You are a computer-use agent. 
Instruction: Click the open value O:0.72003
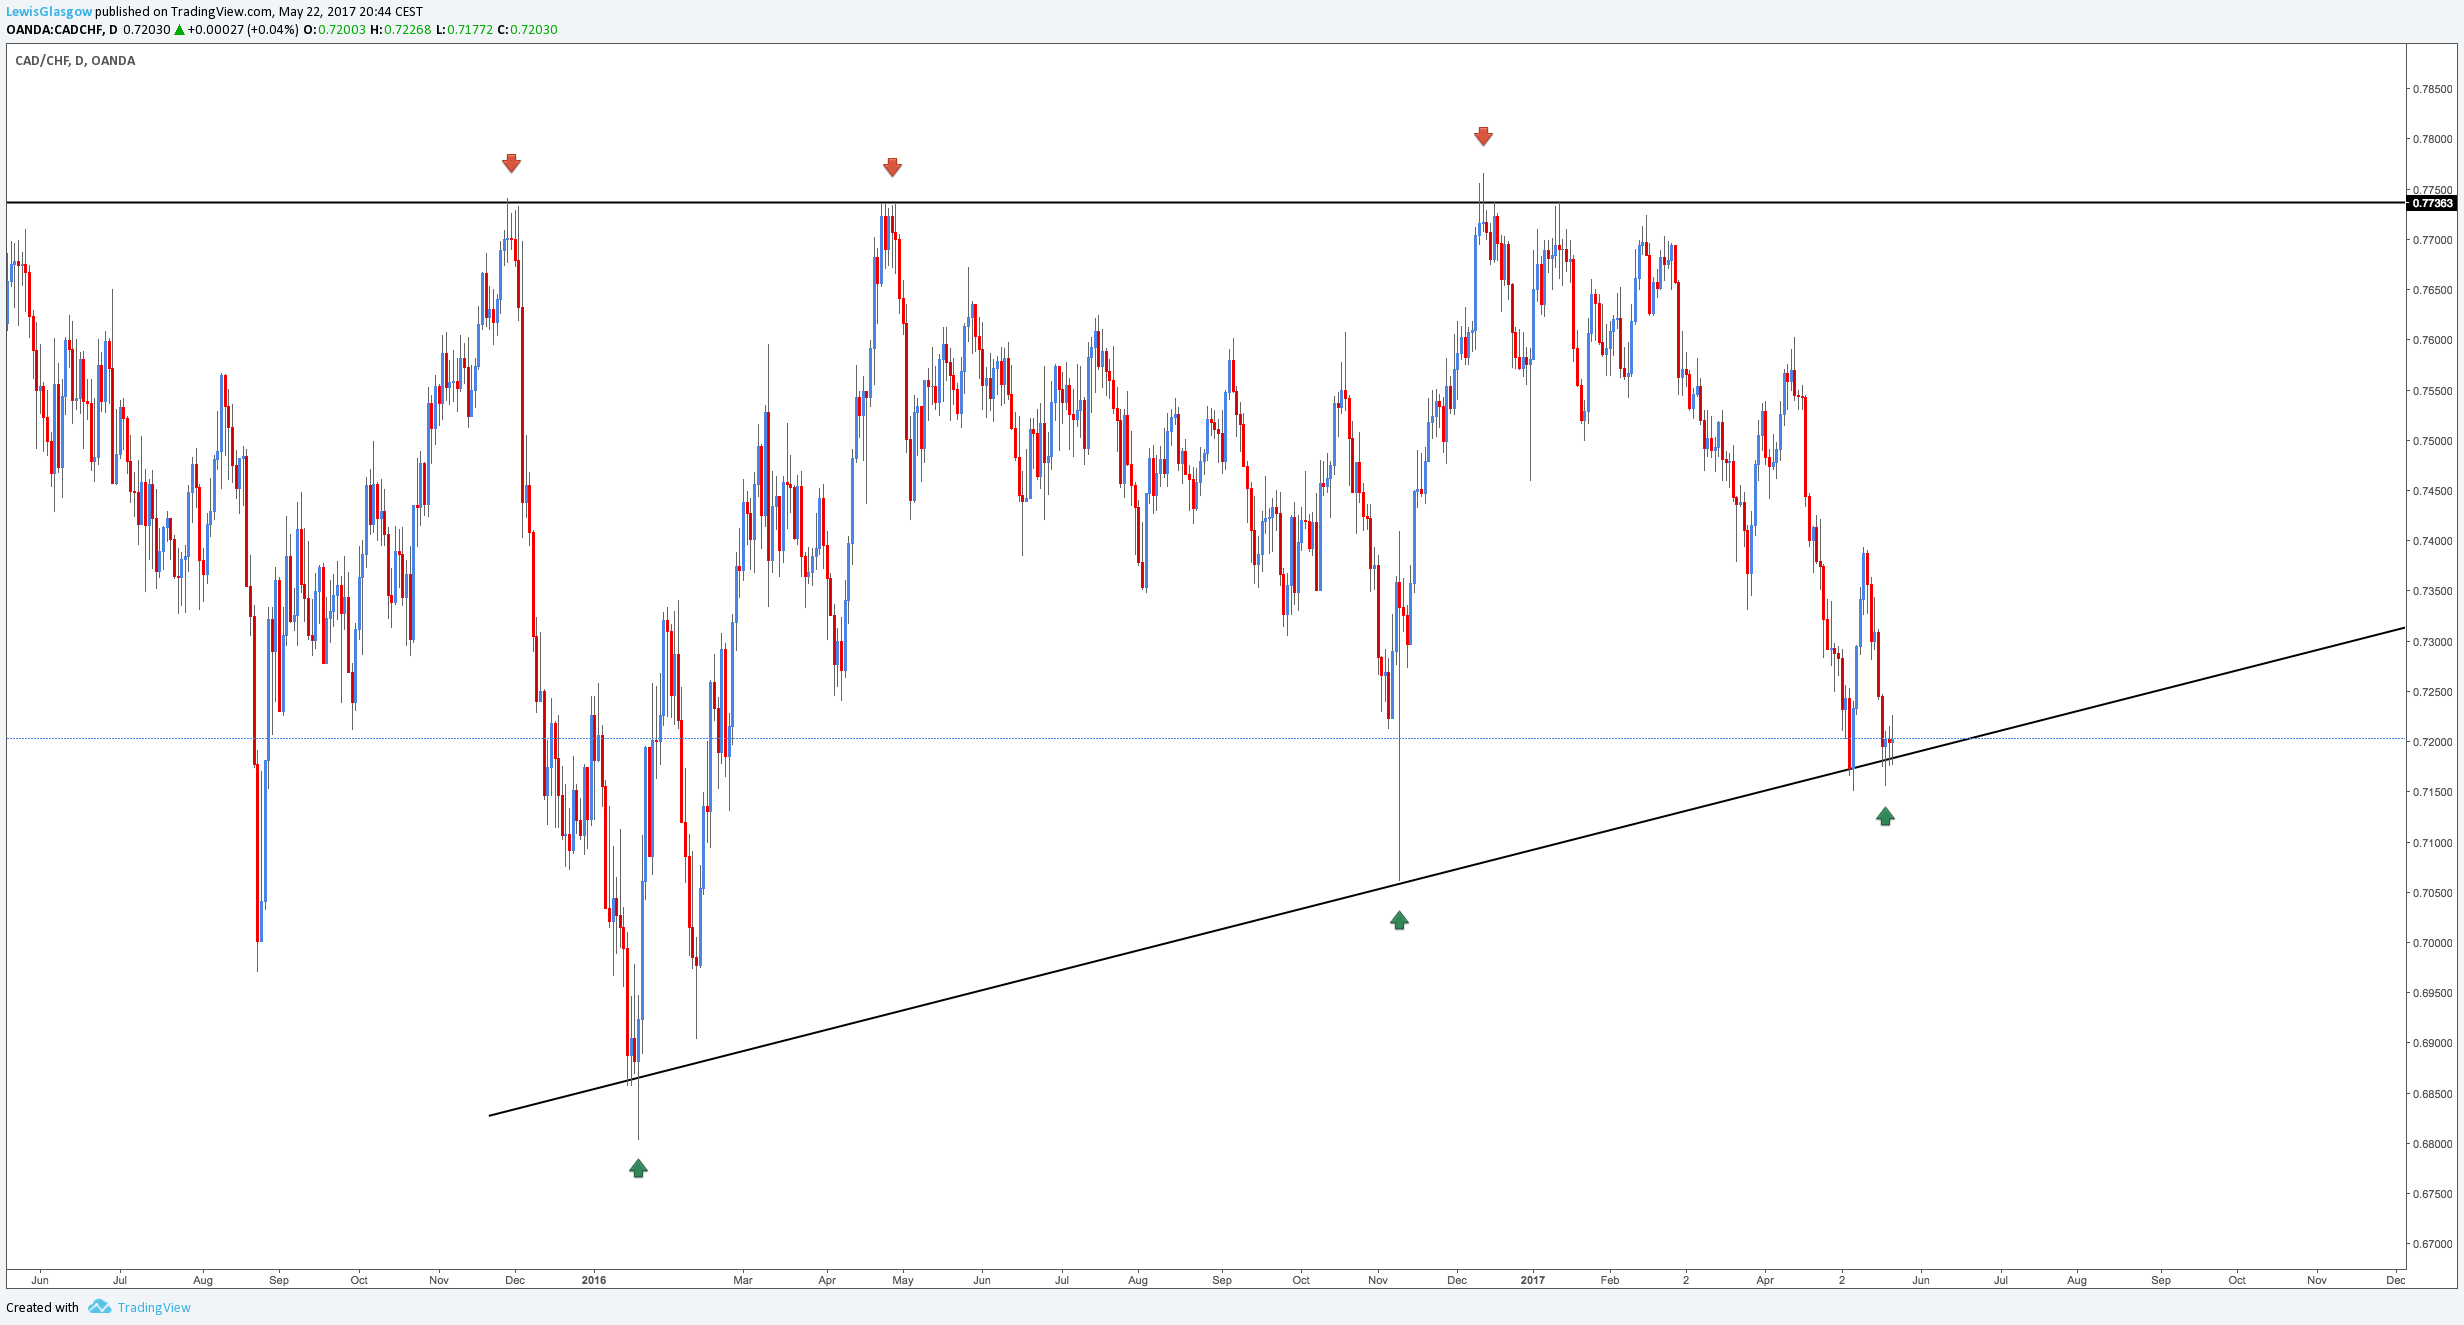pos(334,30)
